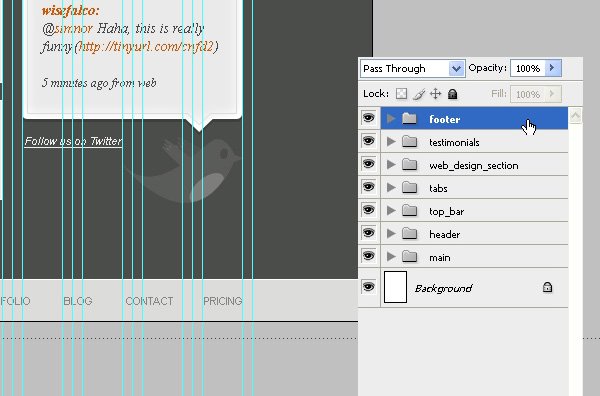Click the Twitter bird graphic

tap(184, 170)
